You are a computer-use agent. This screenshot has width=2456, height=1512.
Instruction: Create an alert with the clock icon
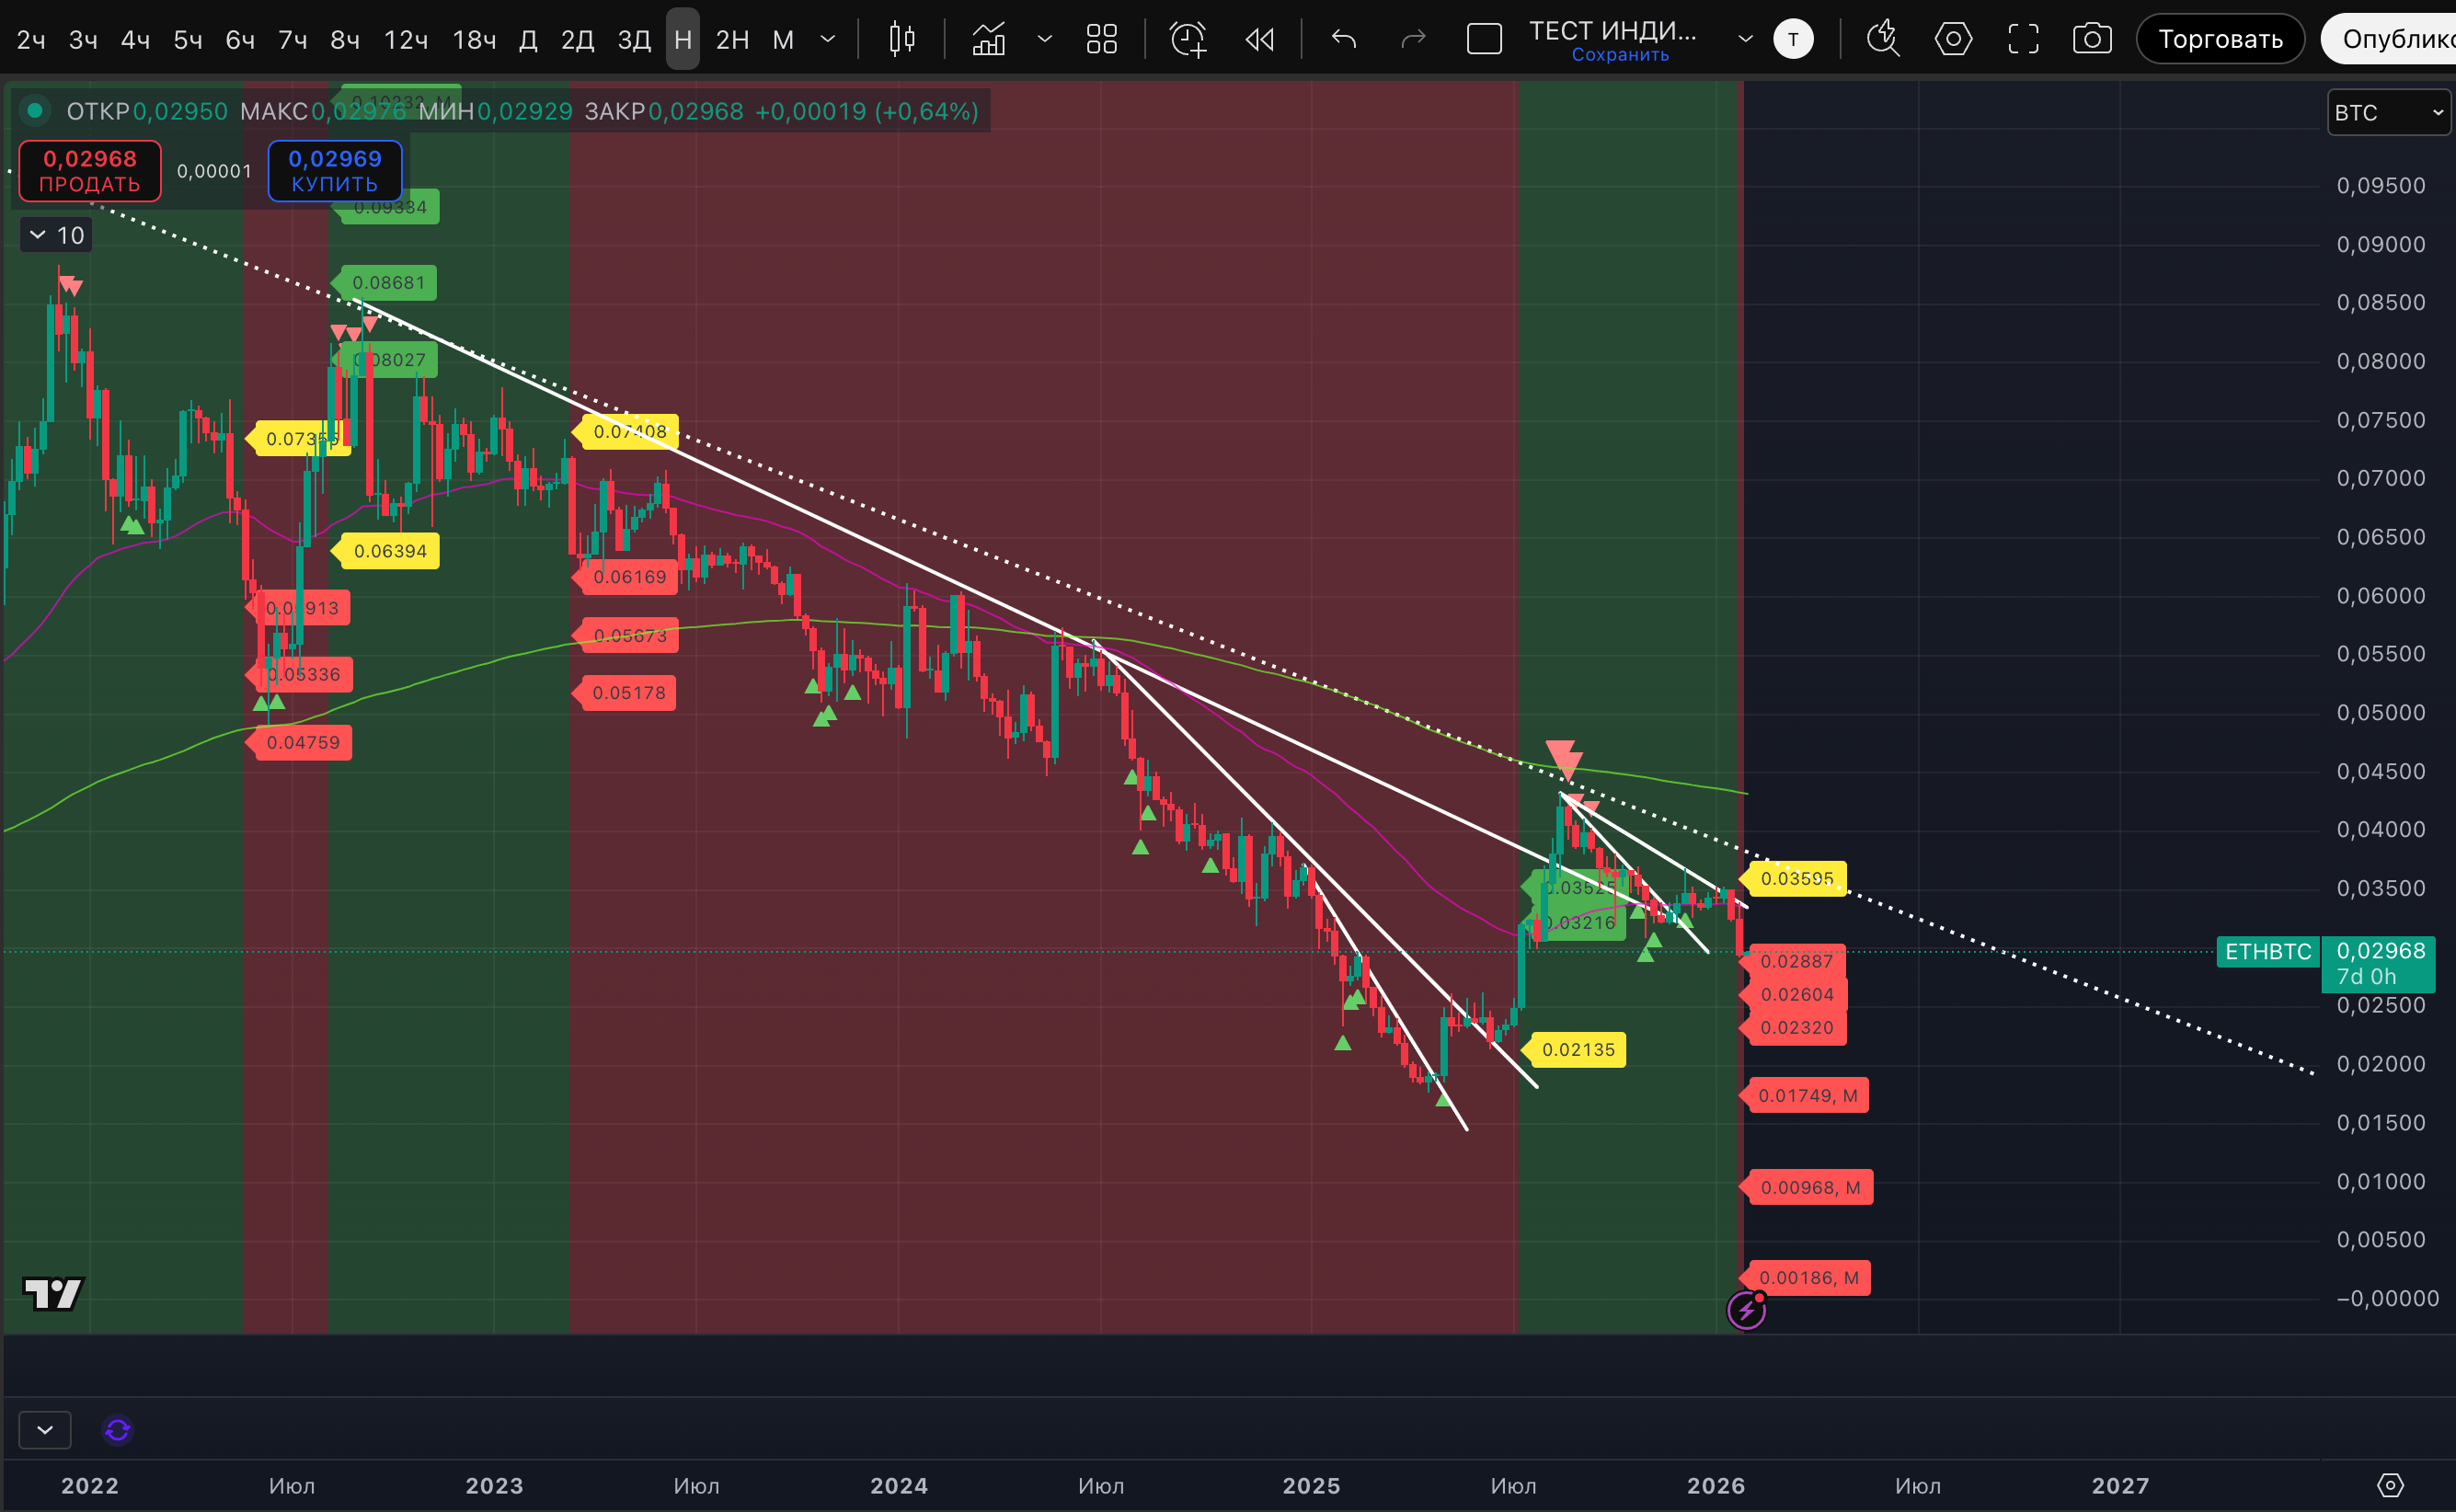(1188, 39)
